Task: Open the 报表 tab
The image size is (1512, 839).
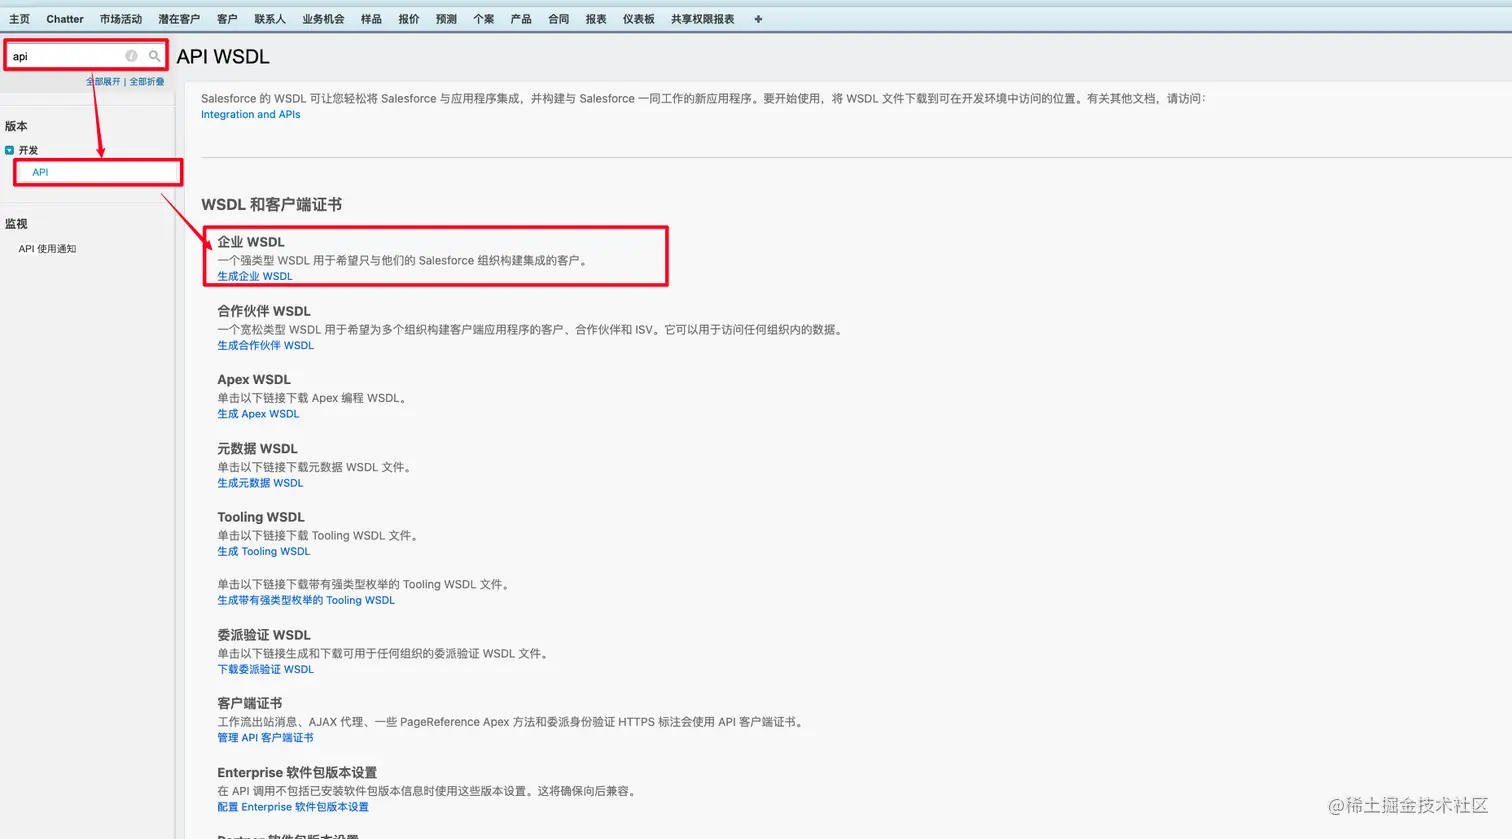Action: point(596,19)
